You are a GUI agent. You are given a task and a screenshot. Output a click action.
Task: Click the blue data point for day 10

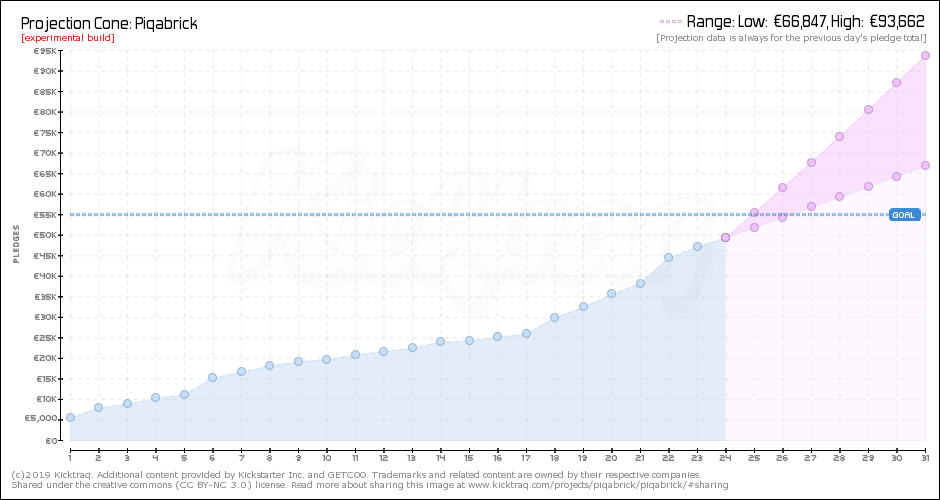point(327,360)
